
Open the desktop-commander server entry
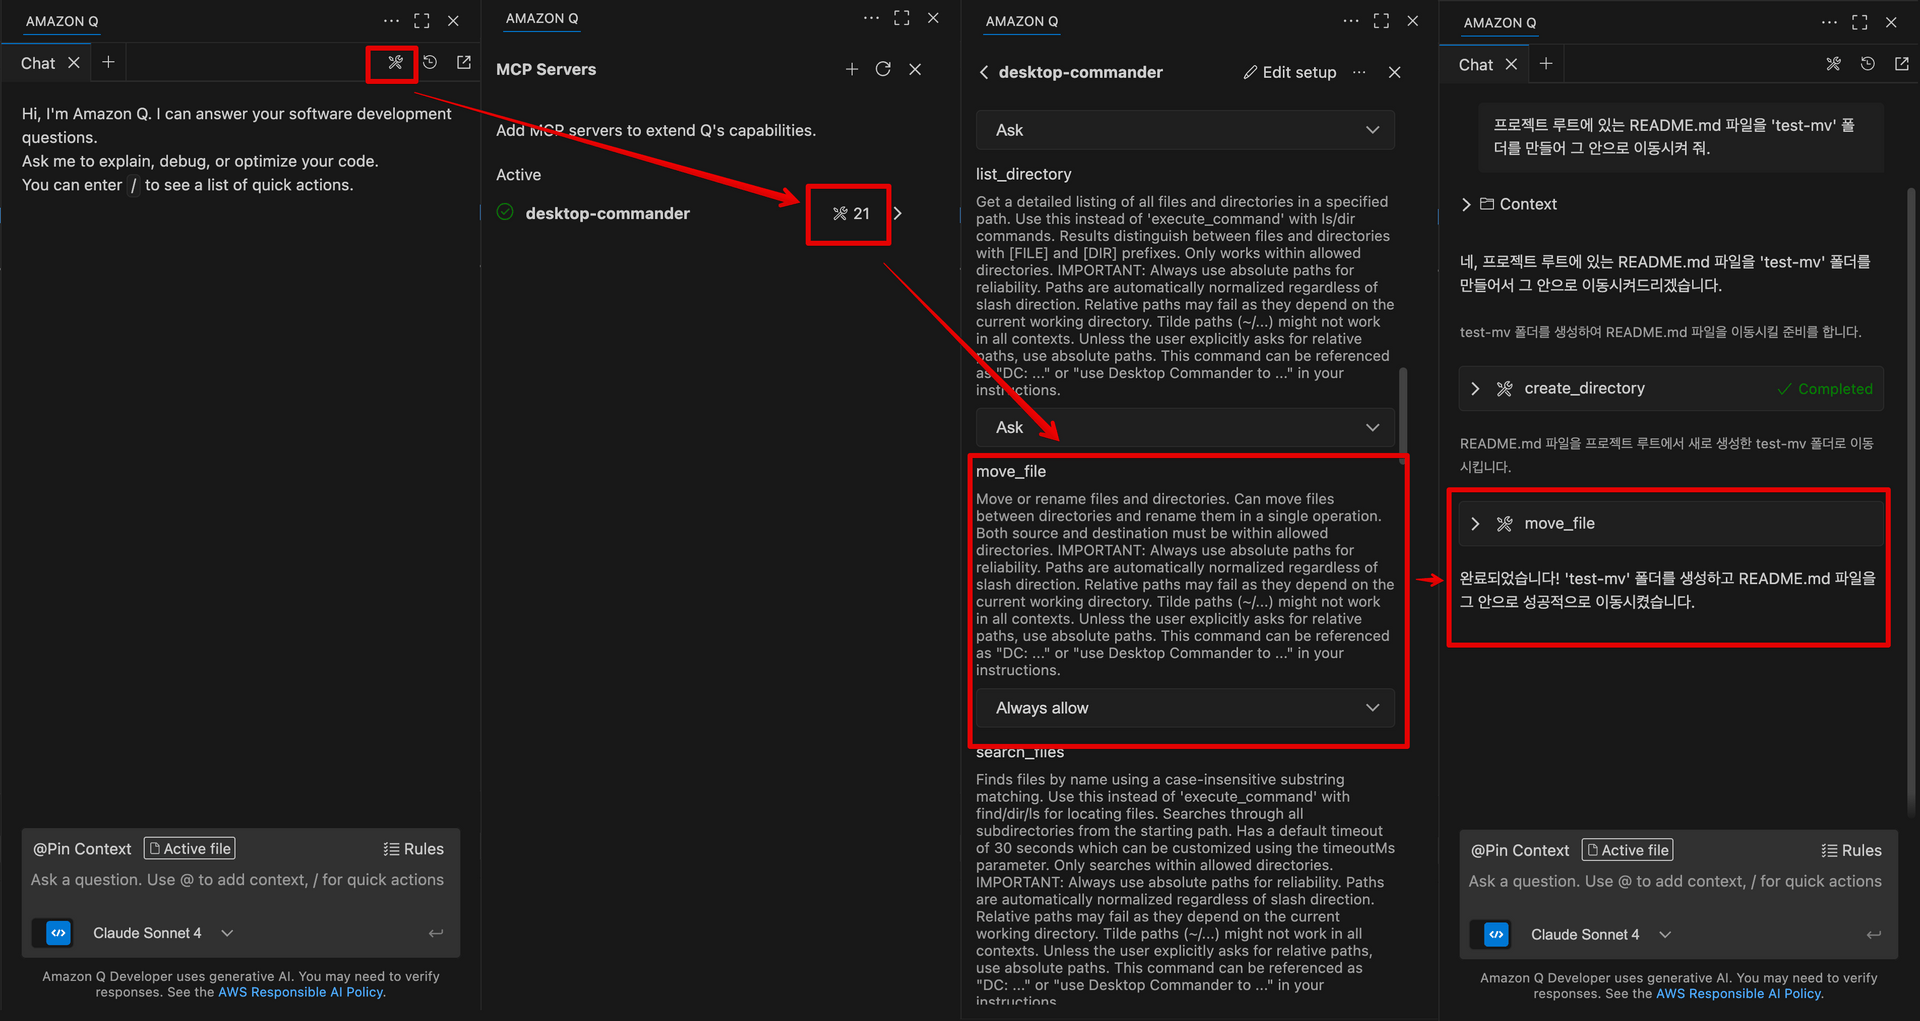[x=607, y=213]
